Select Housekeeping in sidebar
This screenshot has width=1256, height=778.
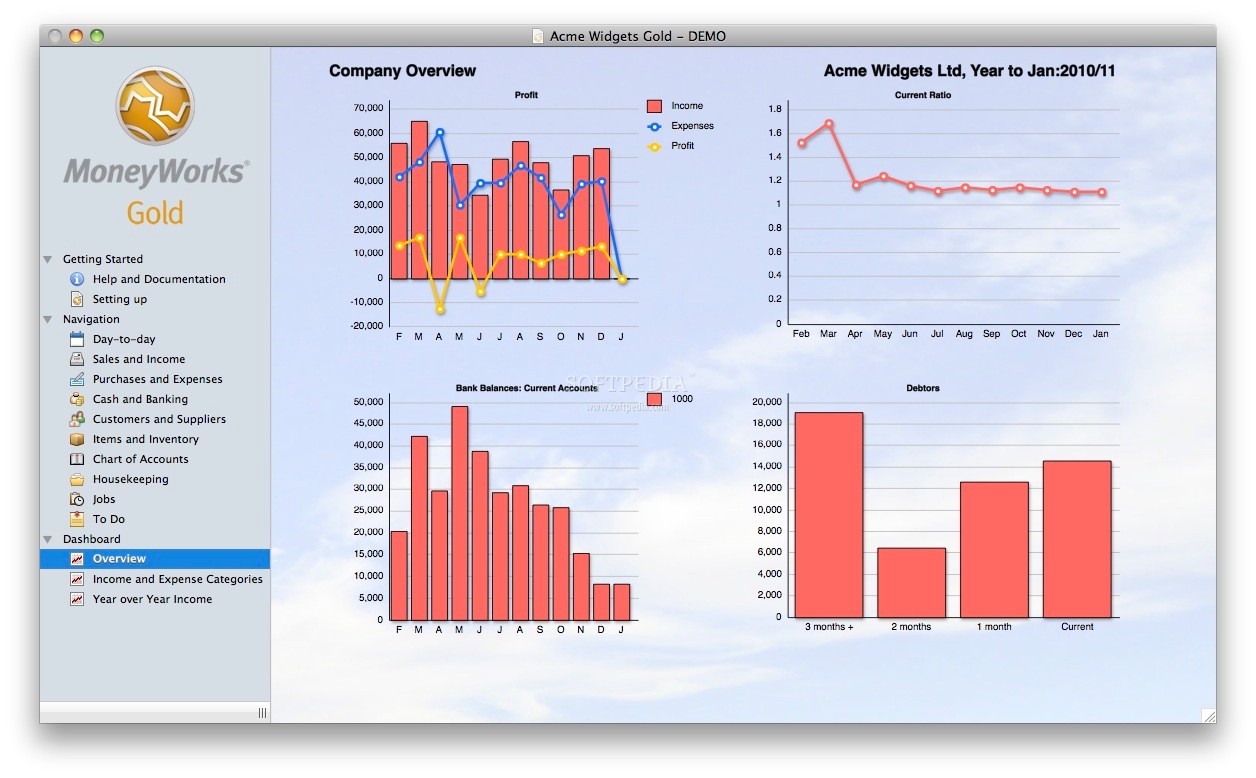pos(131,479)
